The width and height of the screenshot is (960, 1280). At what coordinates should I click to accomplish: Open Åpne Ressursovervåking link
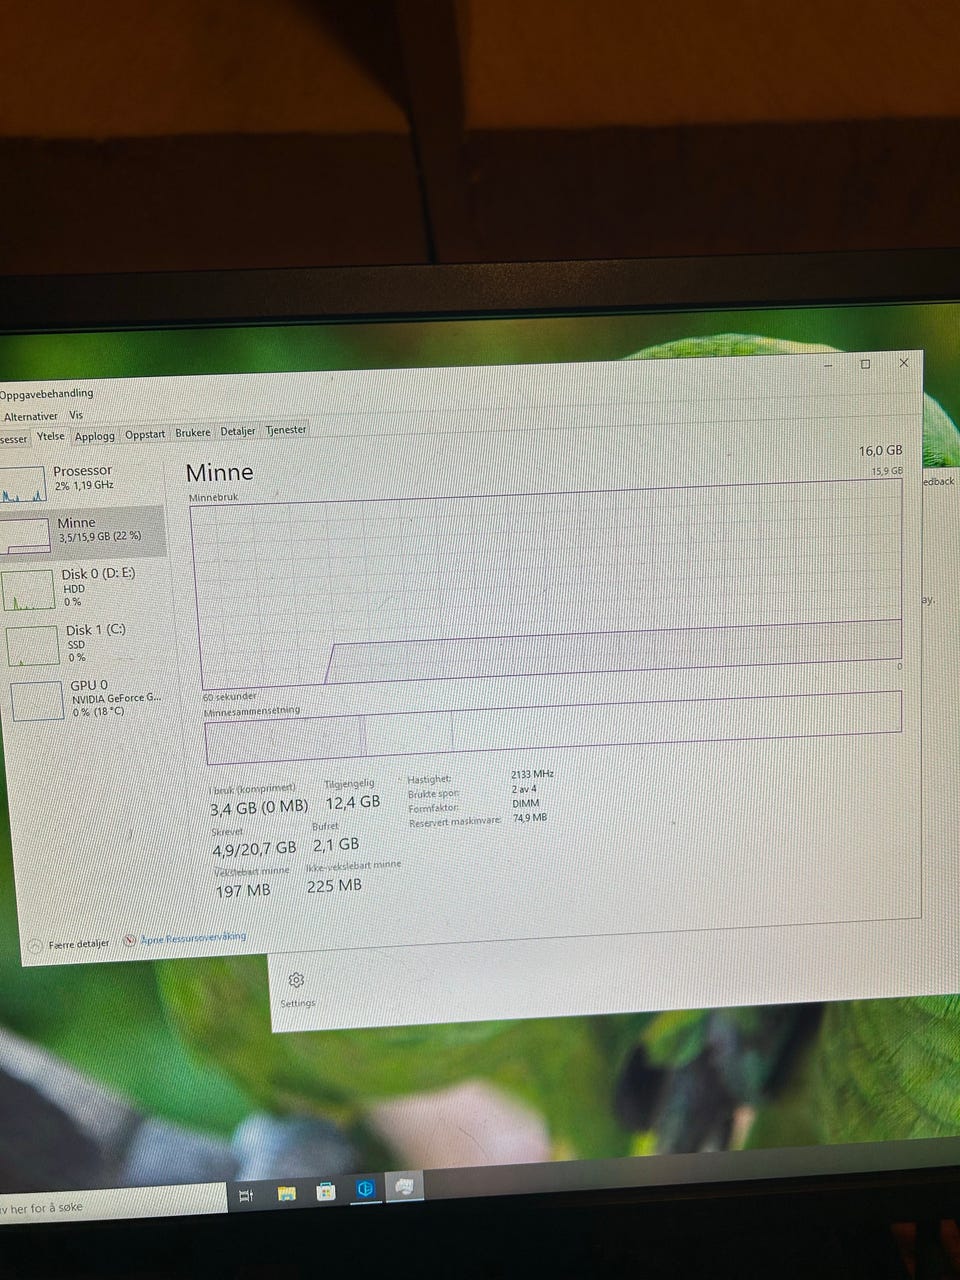click(185, 939)
